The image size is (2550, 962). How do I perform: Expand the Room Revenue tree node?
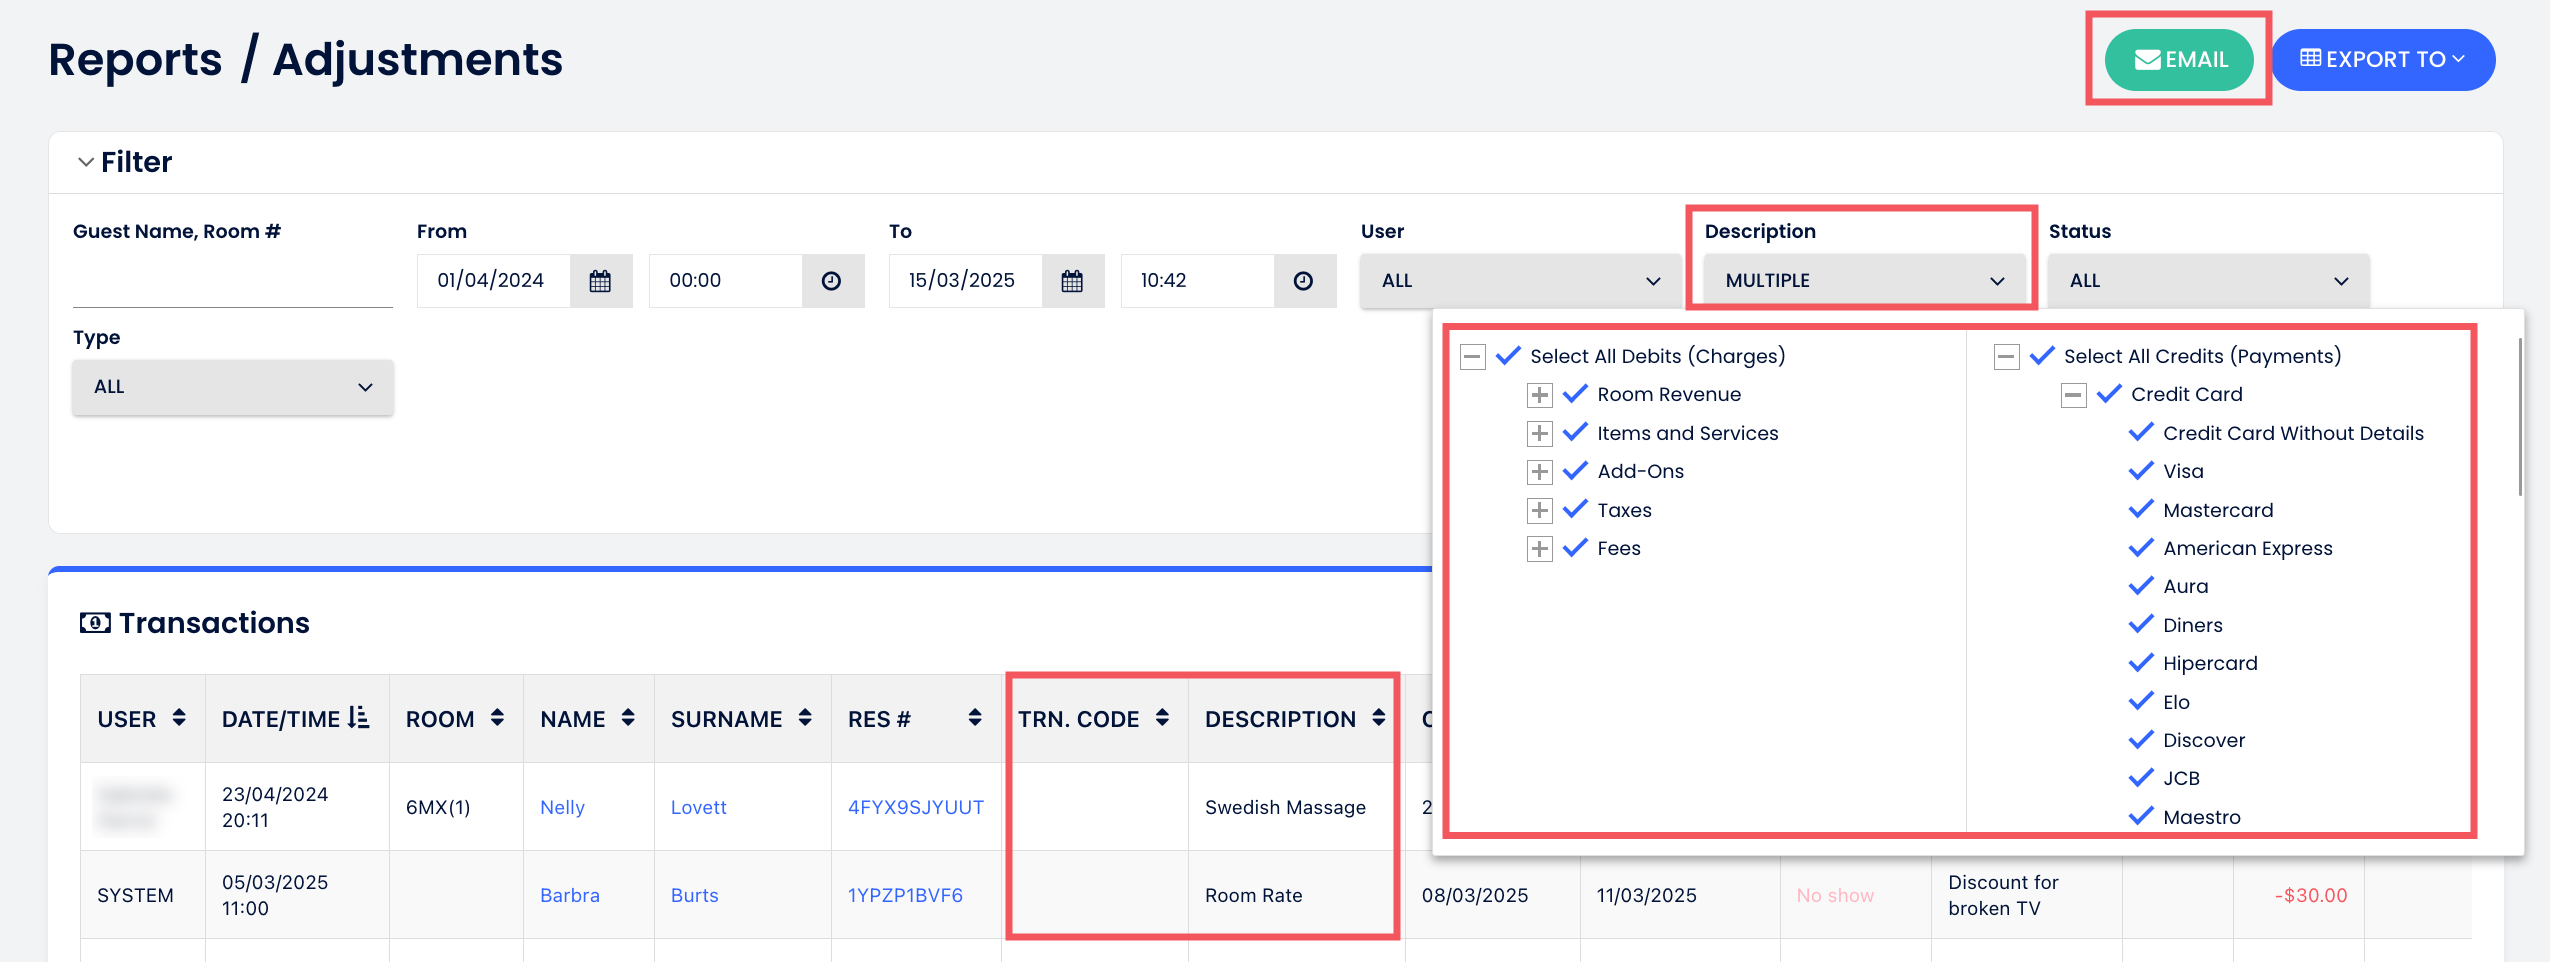click(x=1539, y=395)
